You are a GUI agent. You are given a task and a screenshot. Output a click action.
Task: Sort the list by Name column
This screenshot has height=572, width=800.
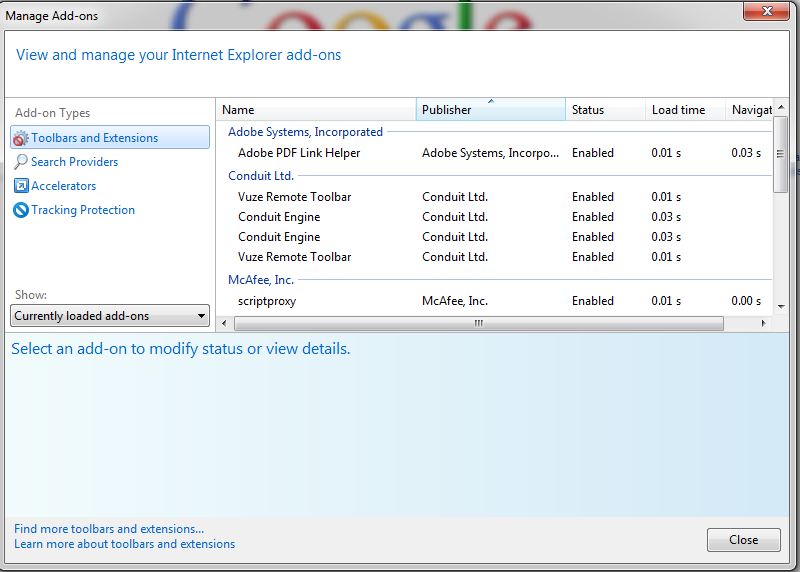point(316,110)
